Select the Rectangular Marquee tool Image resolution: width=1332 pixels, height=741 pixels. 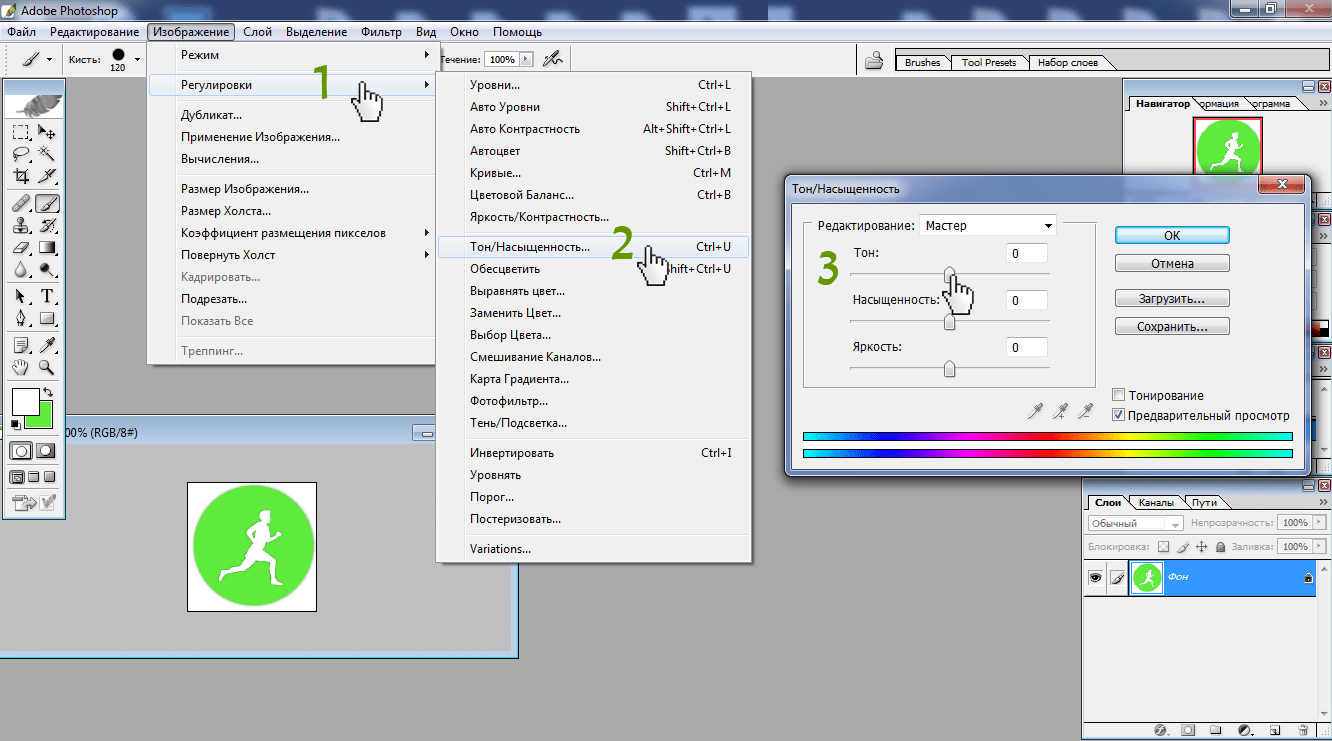tap(21, 132)
